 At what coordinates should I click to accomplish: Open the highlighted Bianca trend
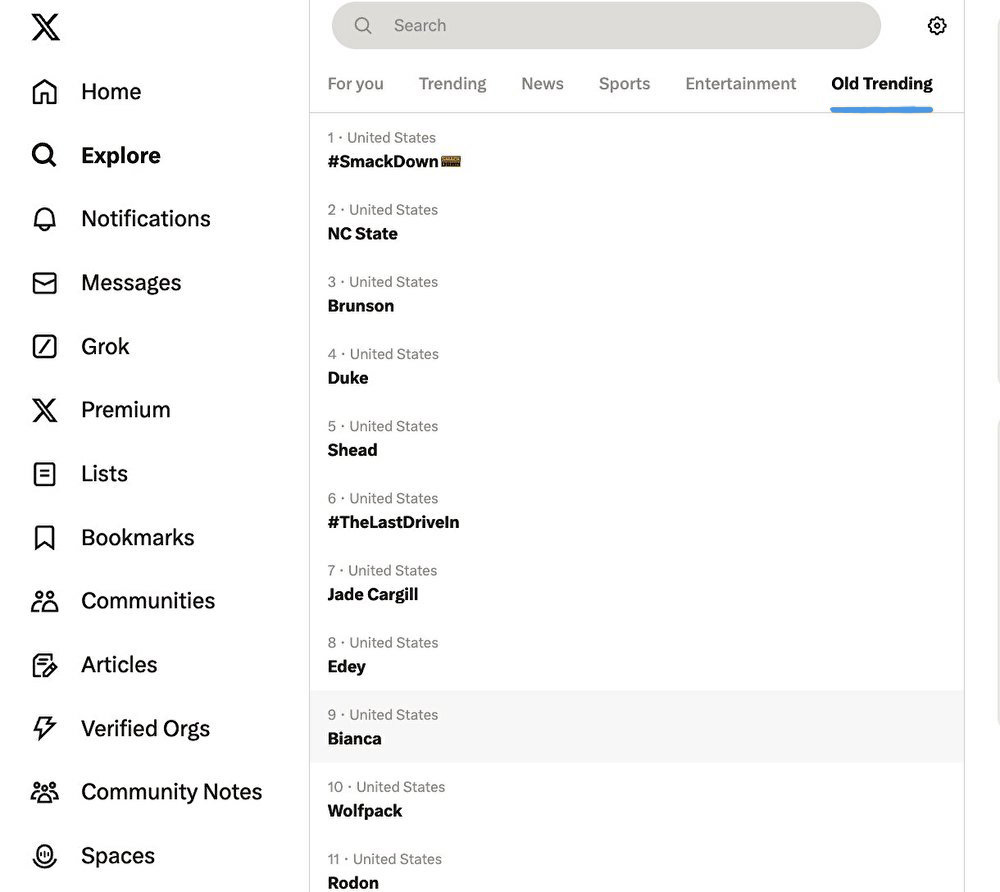tap(636, 726)
